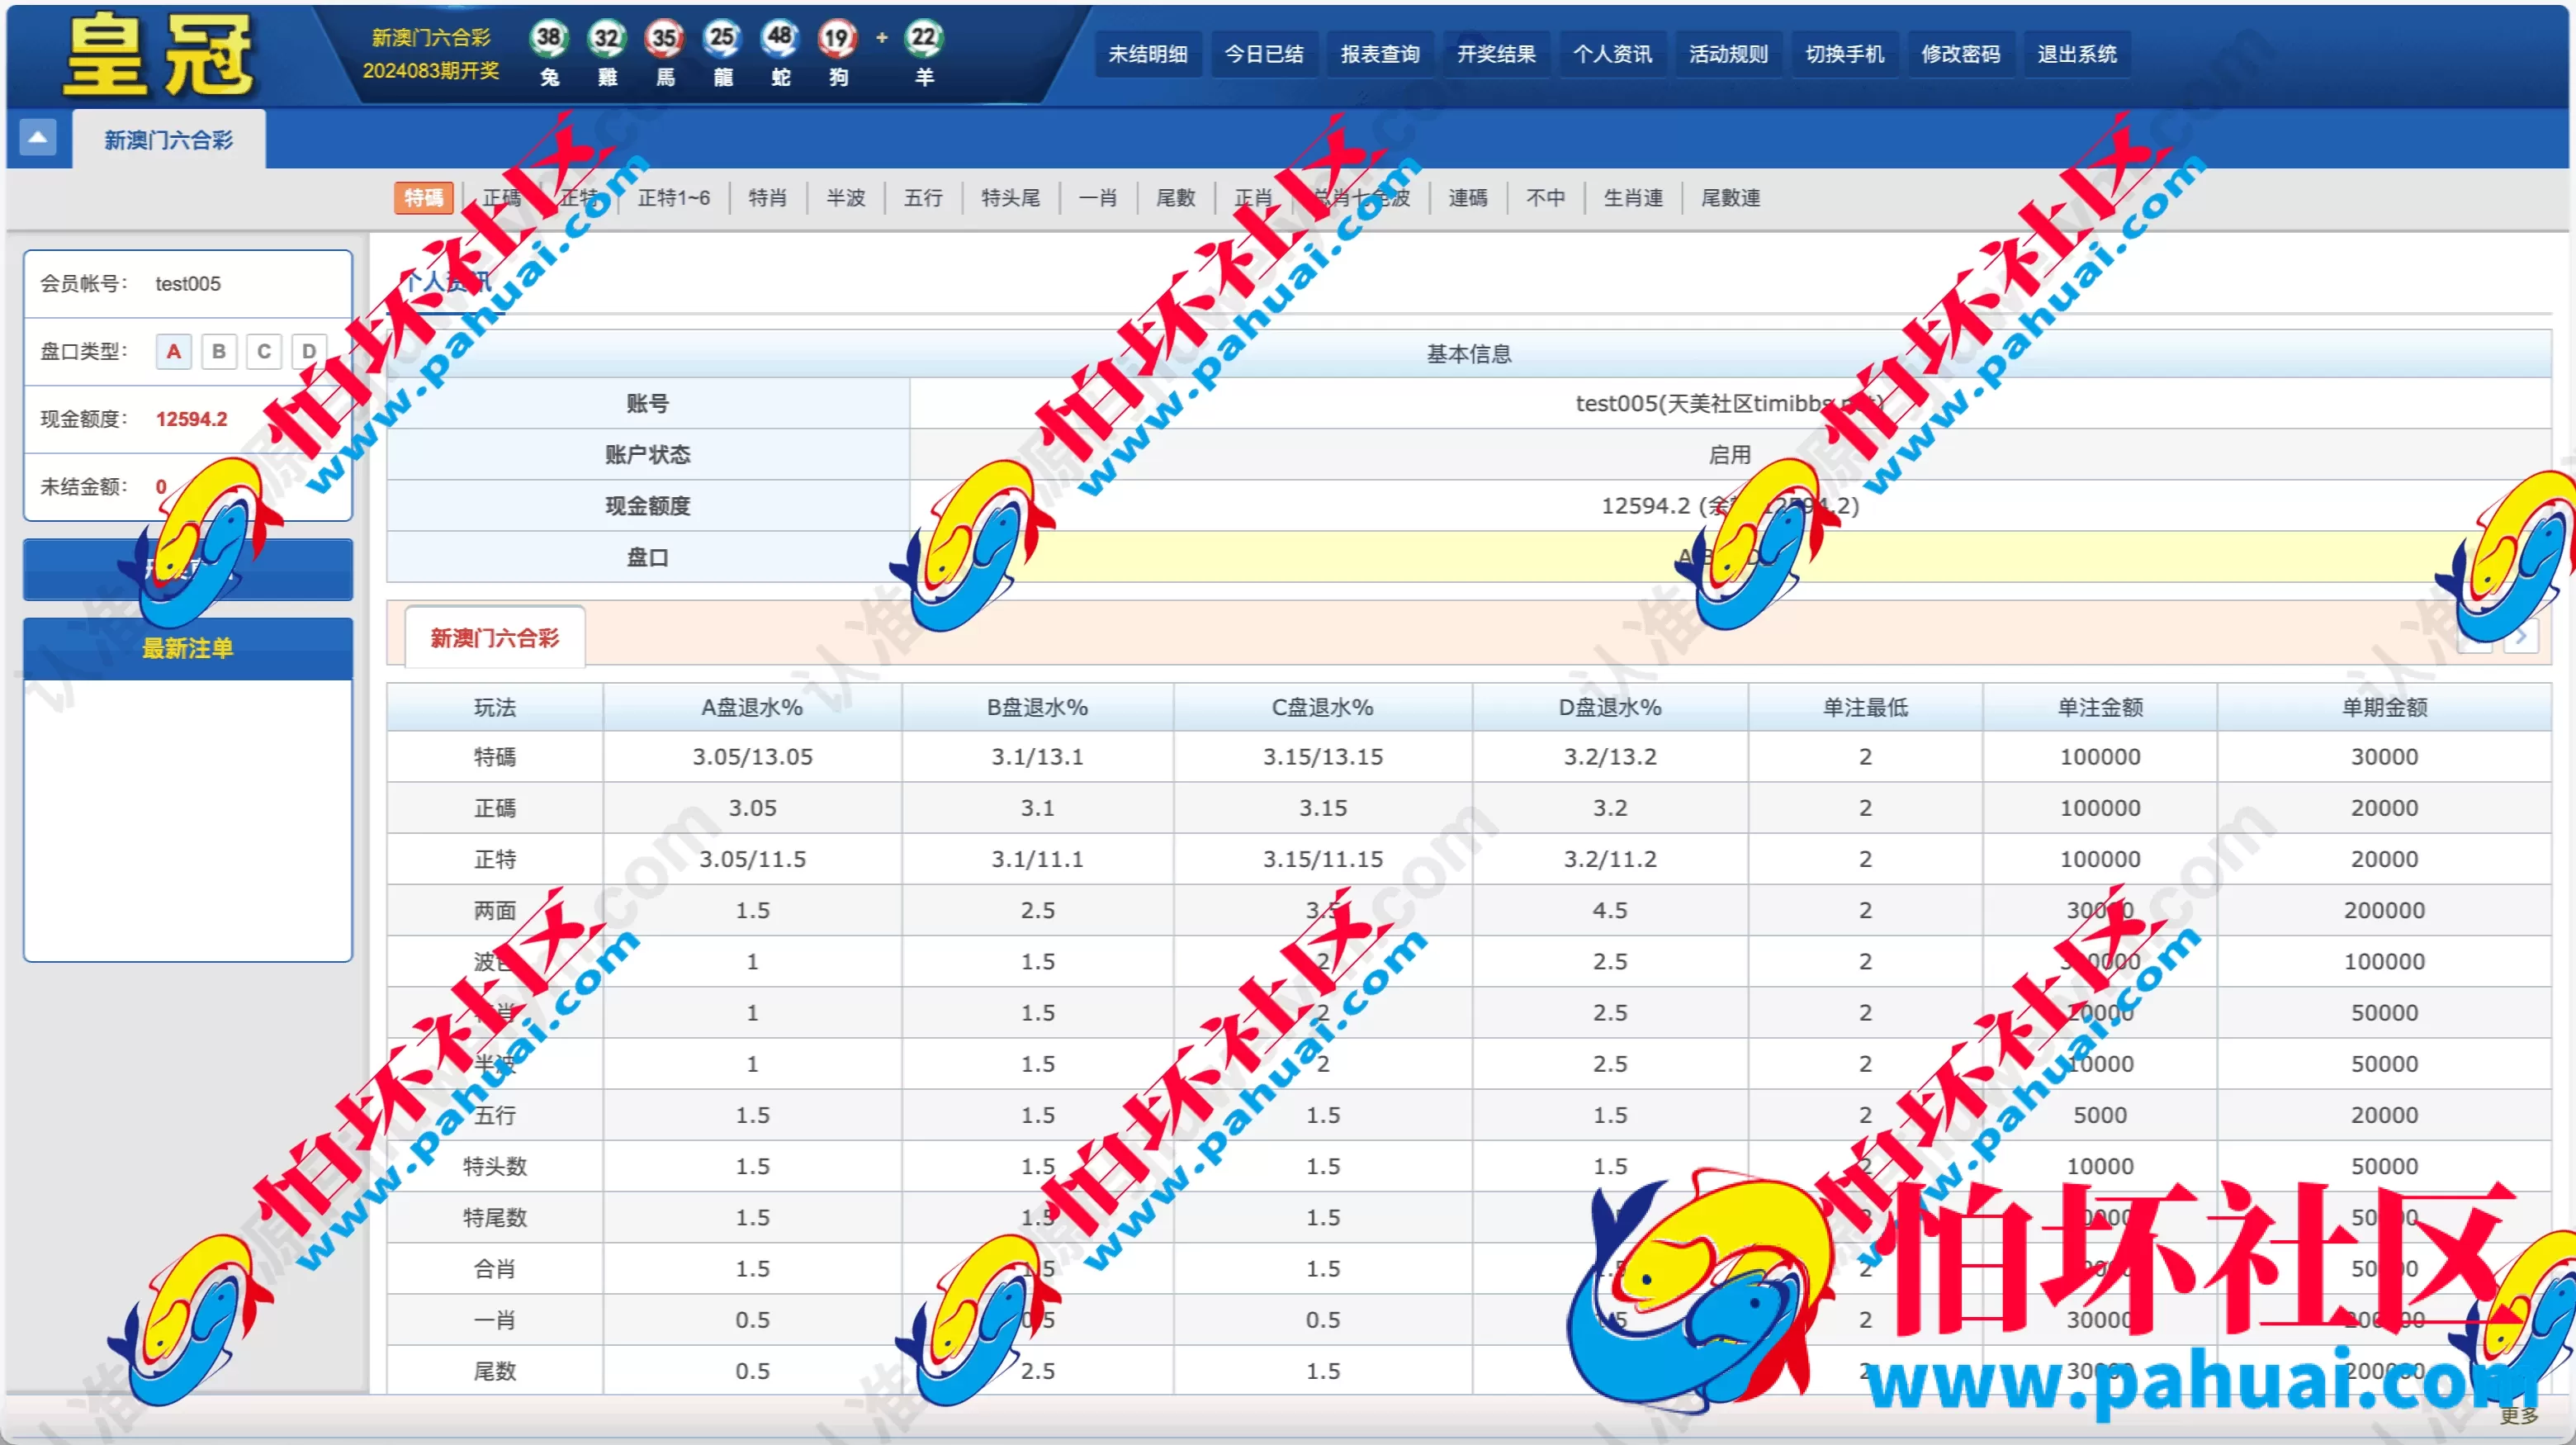Image resolution: width=2576 pixels, height=1445 pixels.
Task: Select handicap type D
Action: (x=309, y=351)
